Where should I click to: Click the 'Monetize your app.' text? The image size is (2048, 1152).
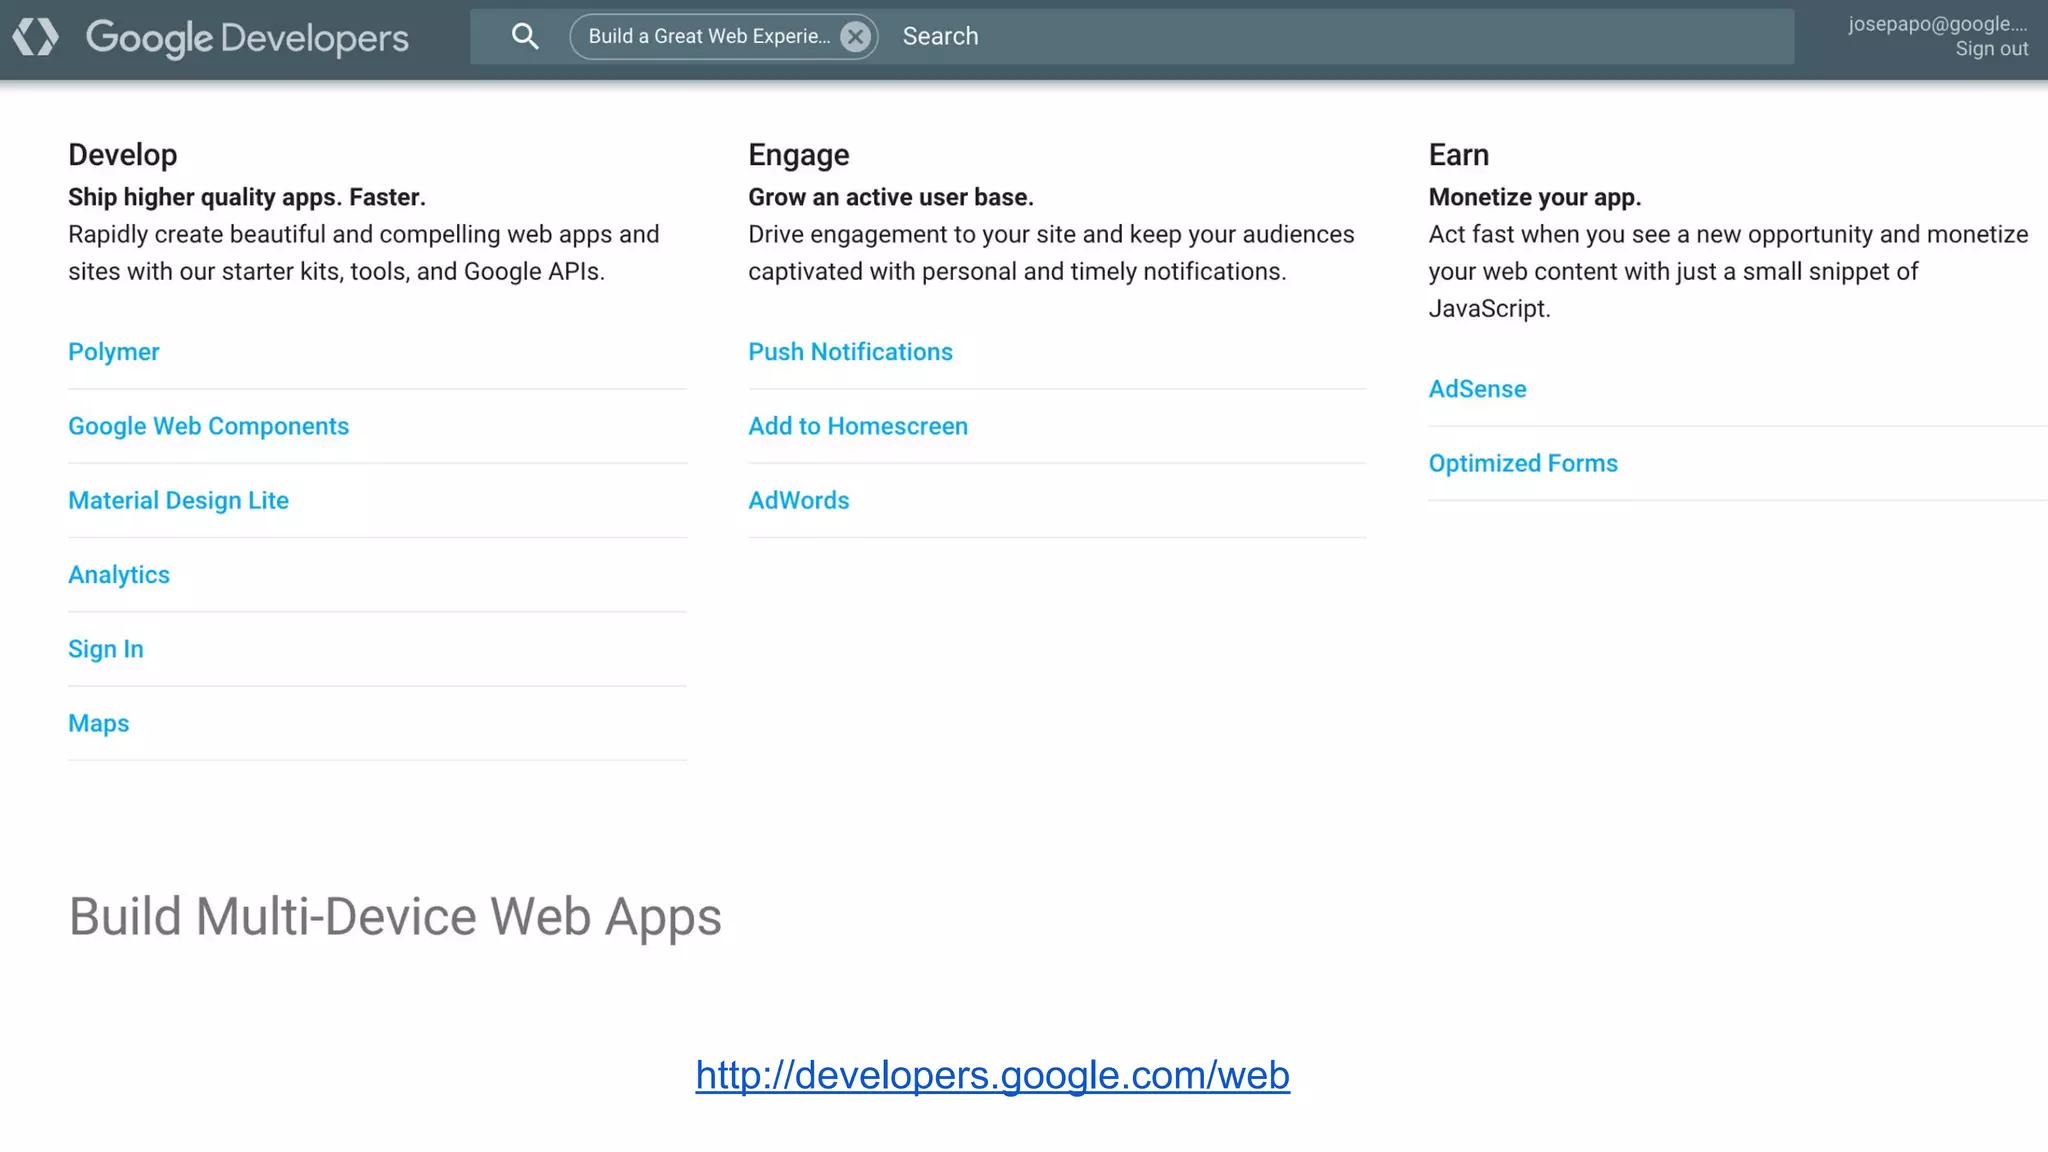click(1535, 197)
